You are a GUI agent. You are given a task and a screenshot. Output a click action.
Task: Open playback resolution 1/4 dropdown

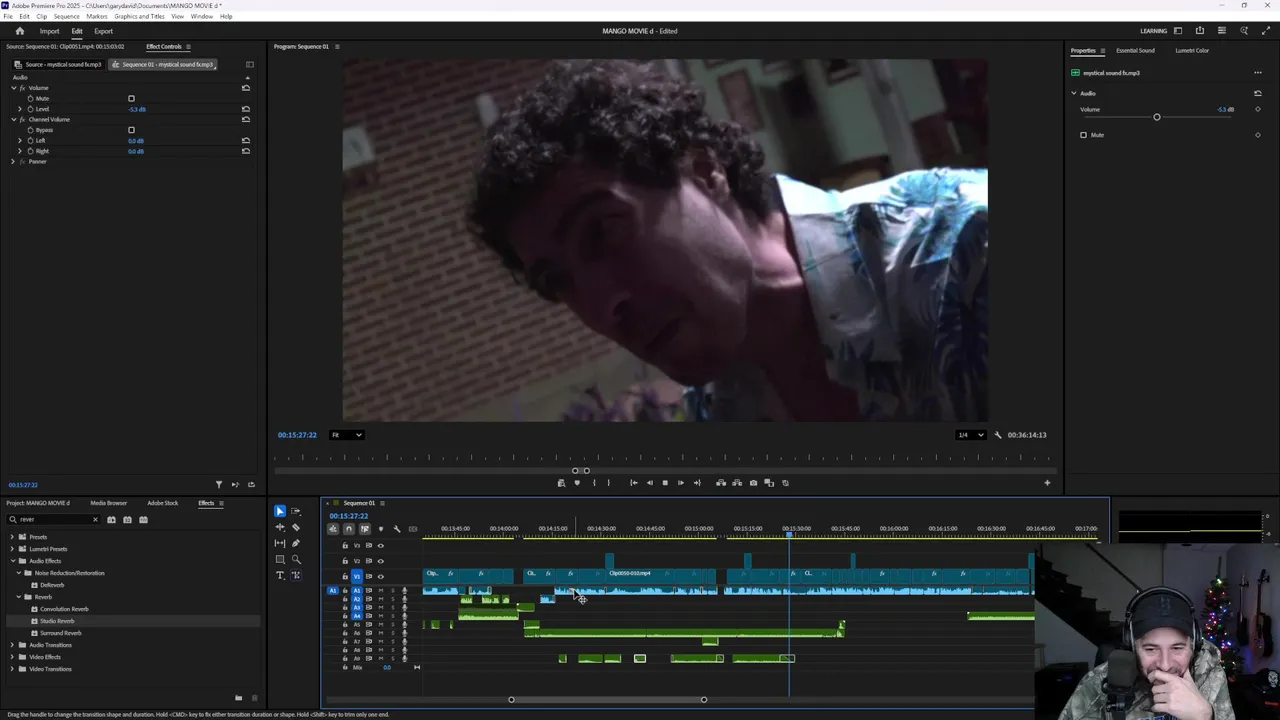[x=970, y=435]
